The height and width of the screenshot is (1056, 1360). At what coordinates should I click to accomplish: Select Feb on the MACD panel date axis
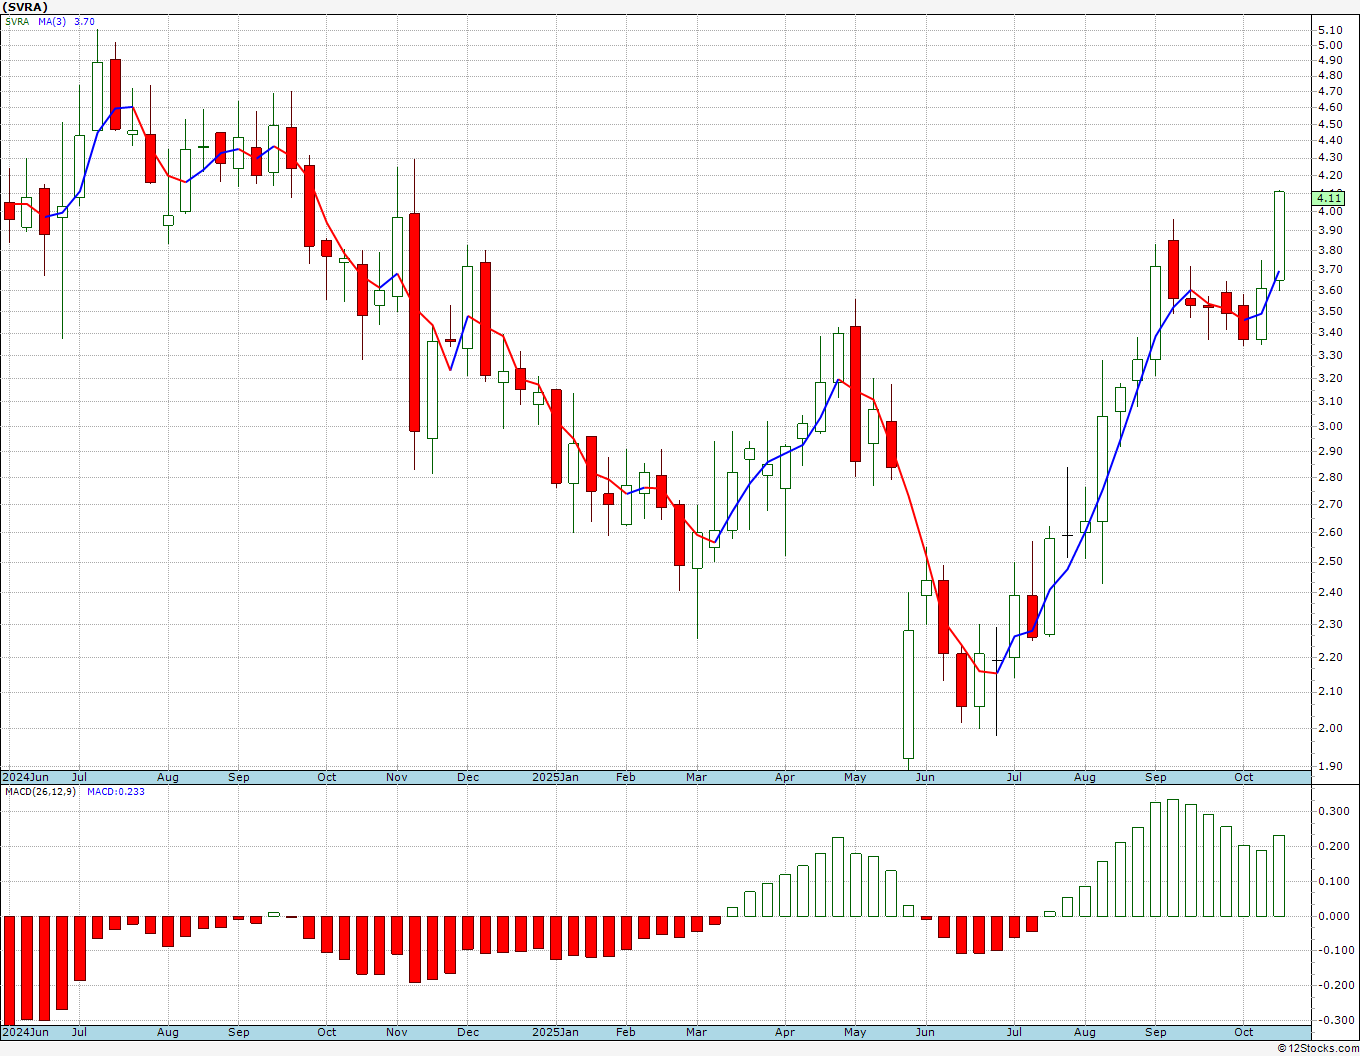point(626,1032)
